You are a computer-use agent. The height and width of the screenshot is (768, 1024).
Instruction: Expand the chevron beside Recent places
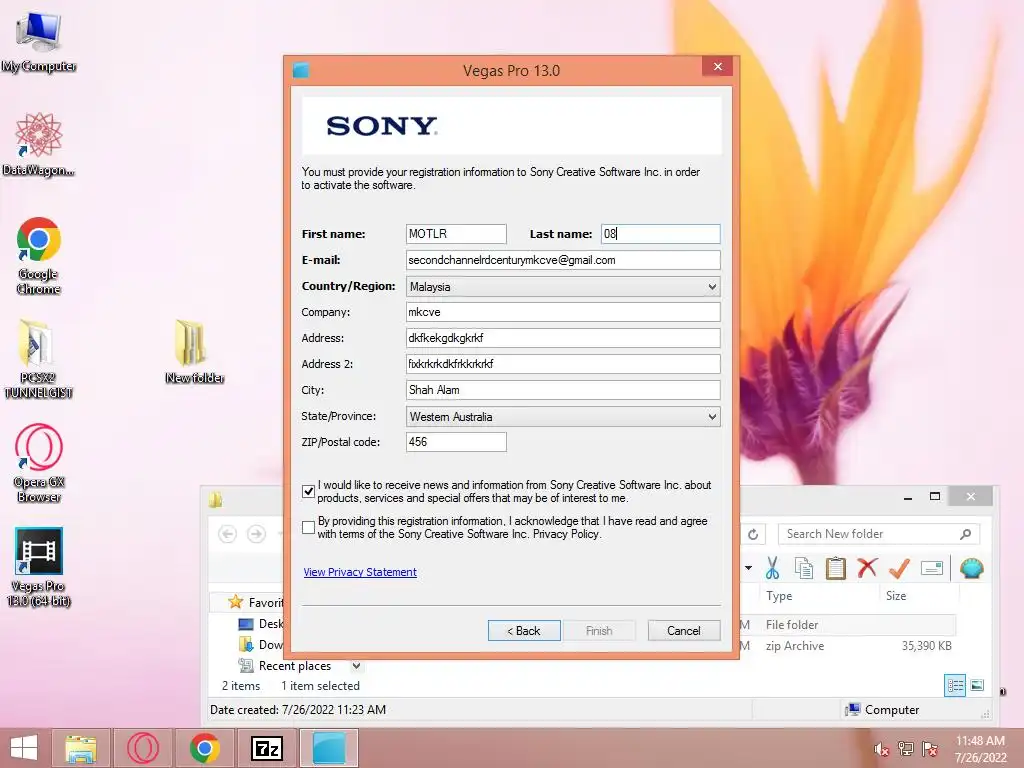point(356,666)
